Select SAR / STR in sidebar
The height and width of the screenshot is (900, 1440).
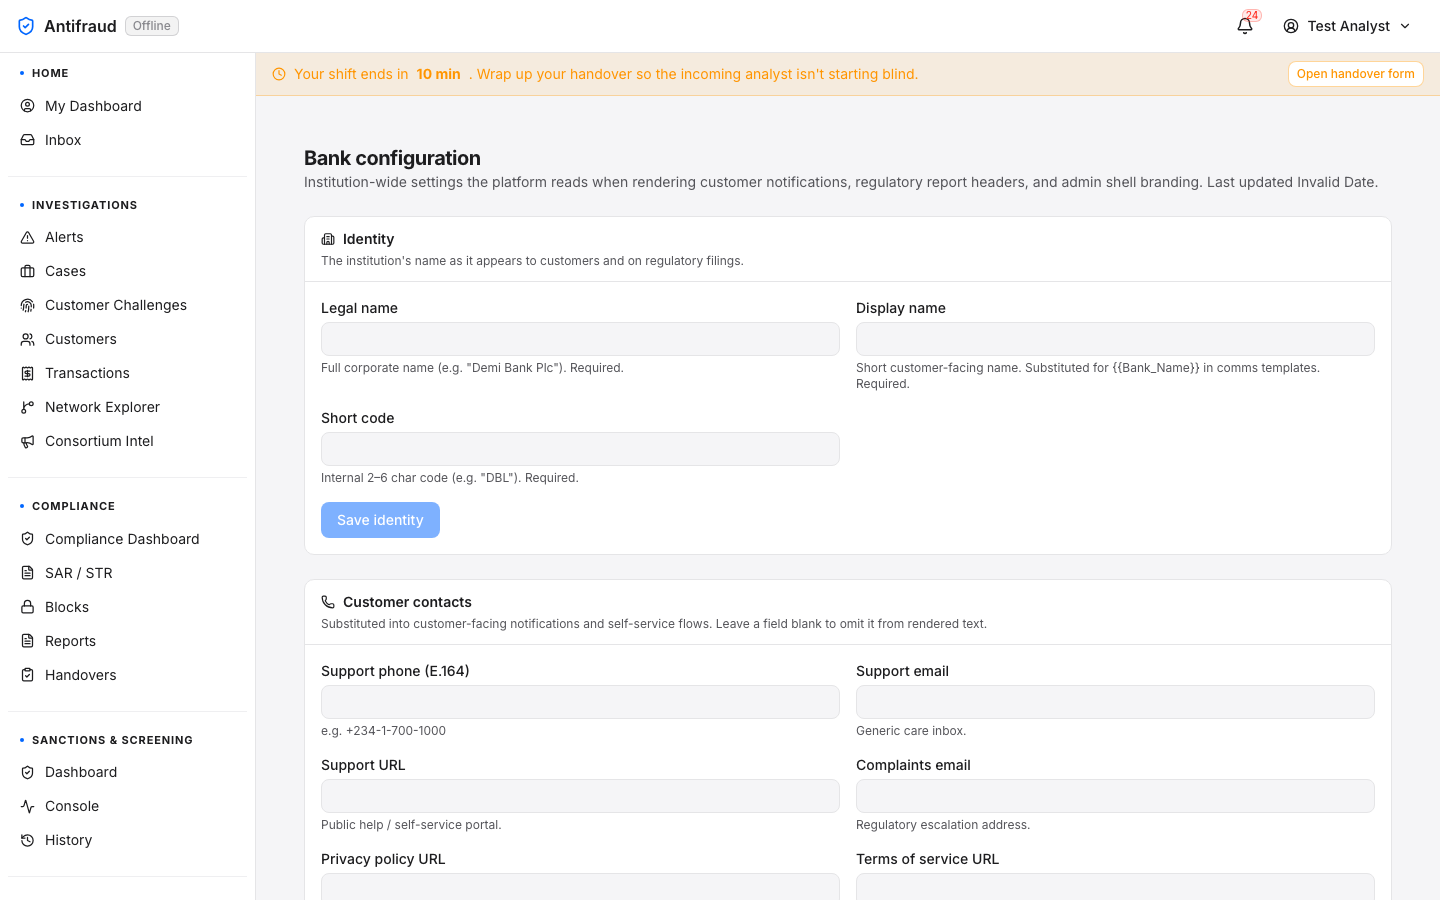point(127,573)
